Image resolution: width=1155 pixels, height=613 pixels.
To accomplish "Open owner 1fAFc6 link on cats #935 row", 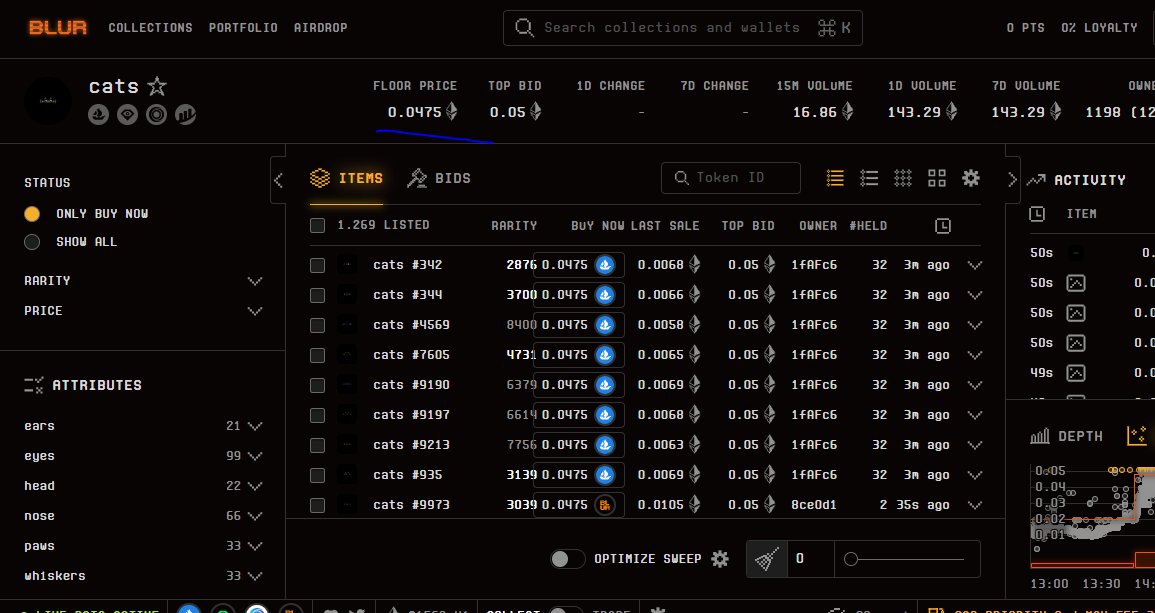I will pos(814,475).
